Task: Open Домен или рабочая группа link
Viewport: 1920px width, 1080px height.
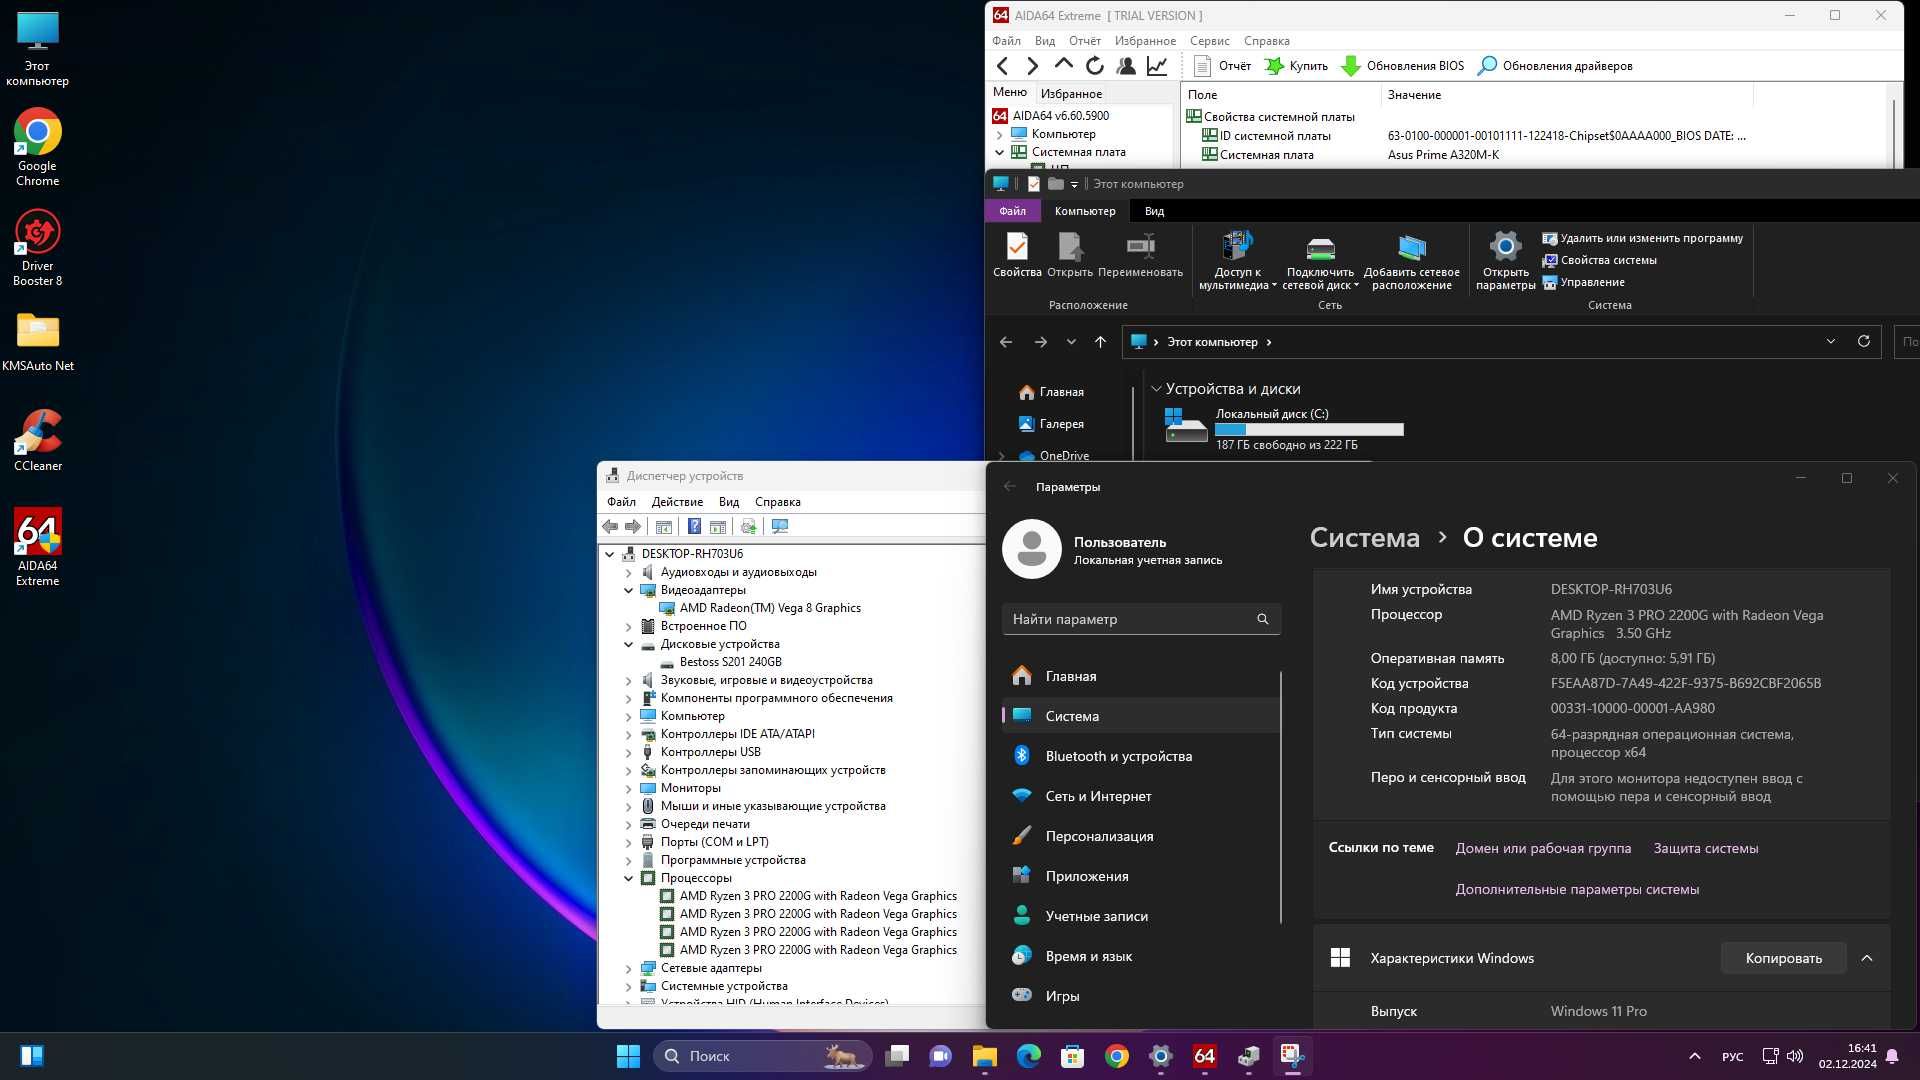Action: tap(1543, 848)
